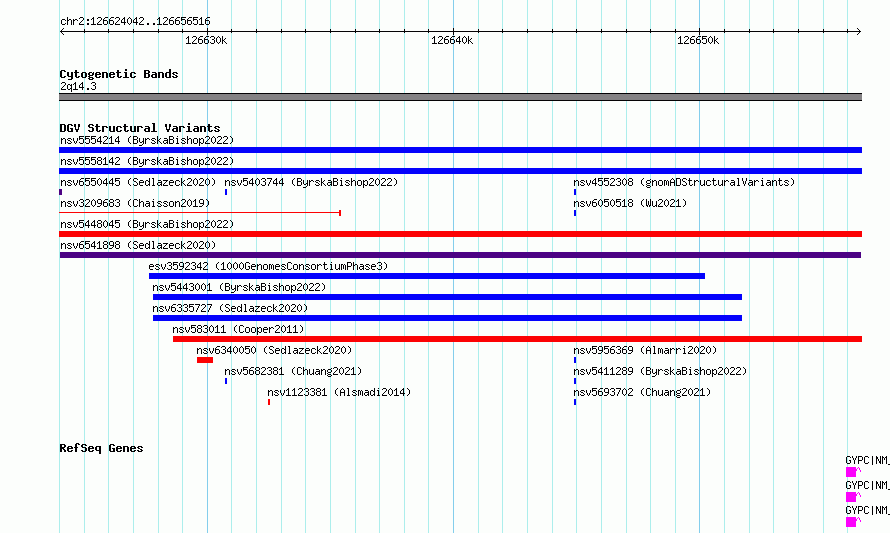
Task: Click the right arrow of the ruler
Action: (859, 31)
